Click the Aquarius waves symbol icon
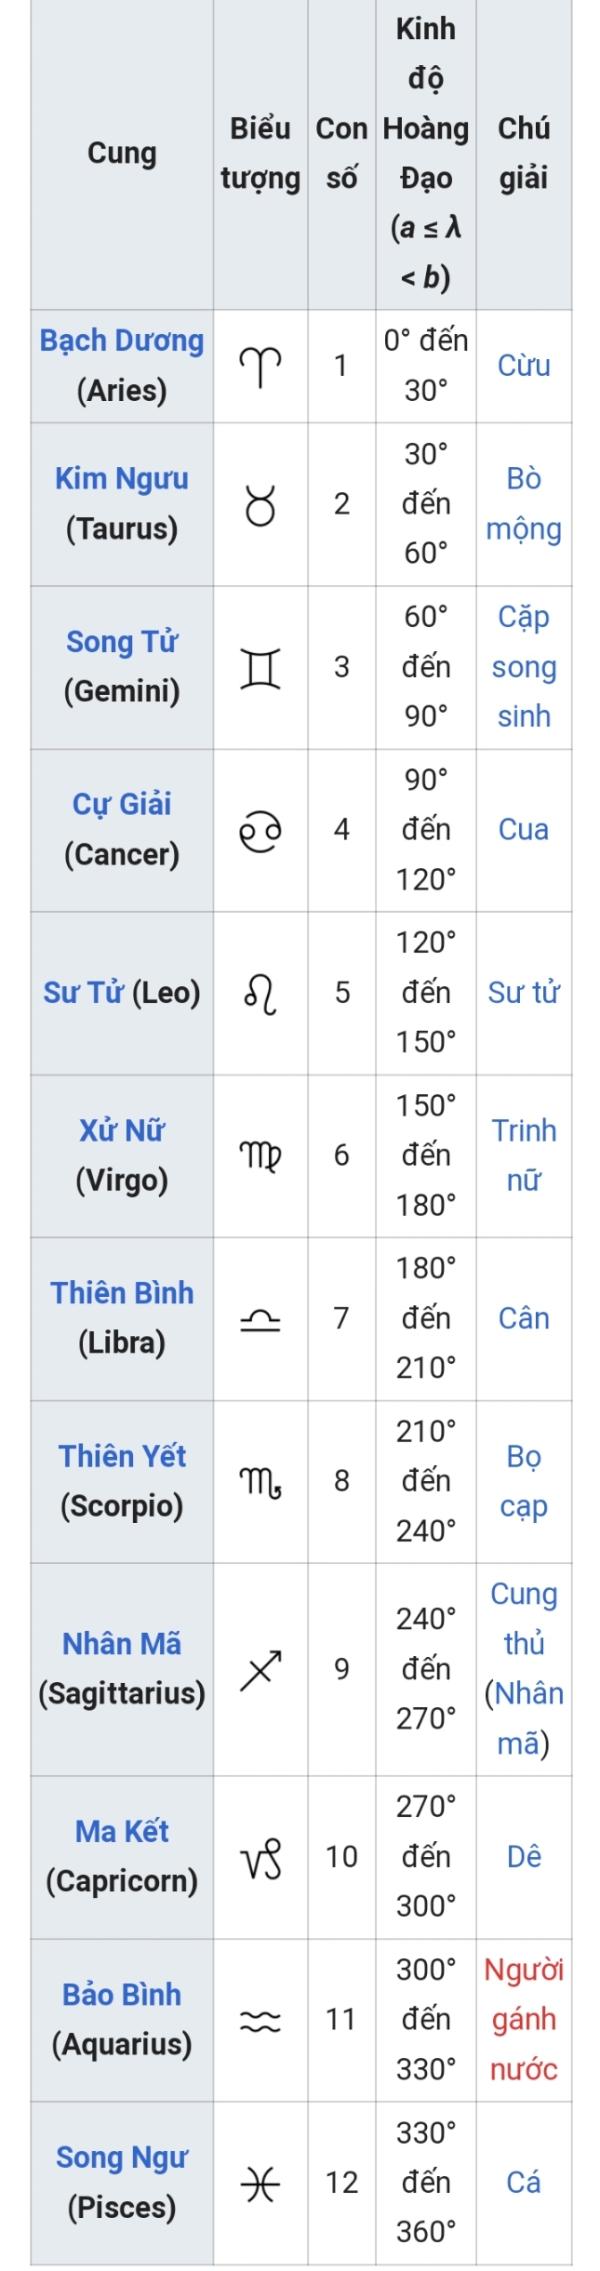Image resolution: width=600 pixels, height=2271 pixels. (x=260, y=2020)
